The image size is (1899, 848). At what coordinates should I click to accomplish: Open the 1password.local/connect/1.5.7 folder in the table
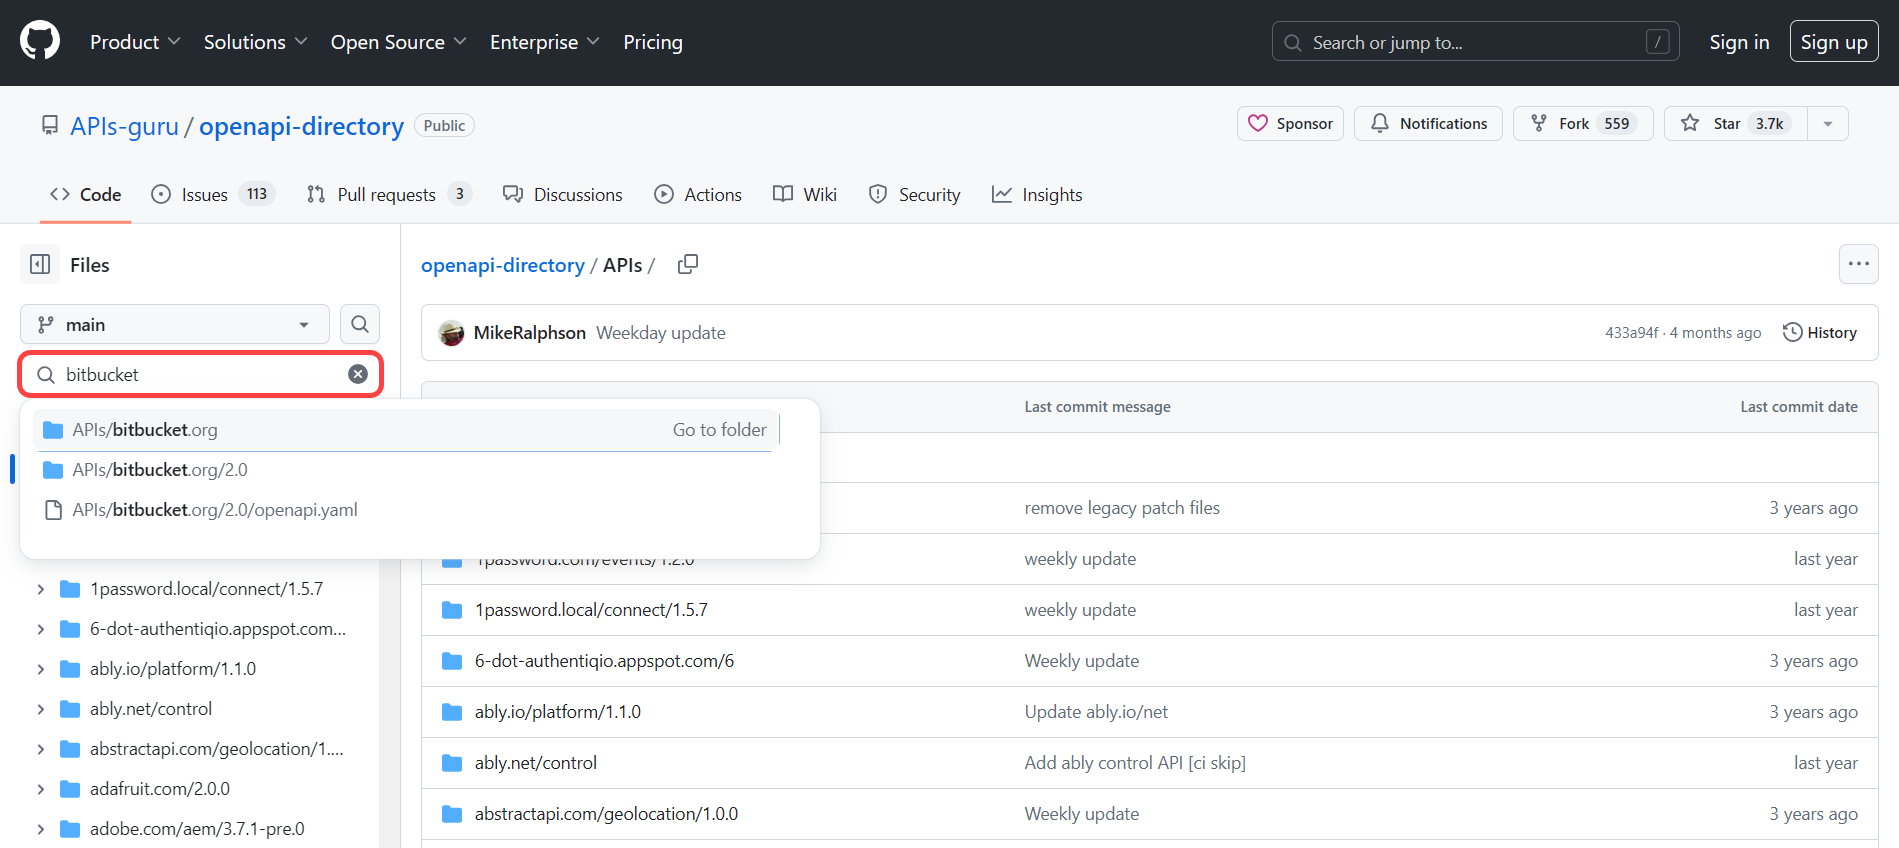pyautogui.click(x=591, y=610)
